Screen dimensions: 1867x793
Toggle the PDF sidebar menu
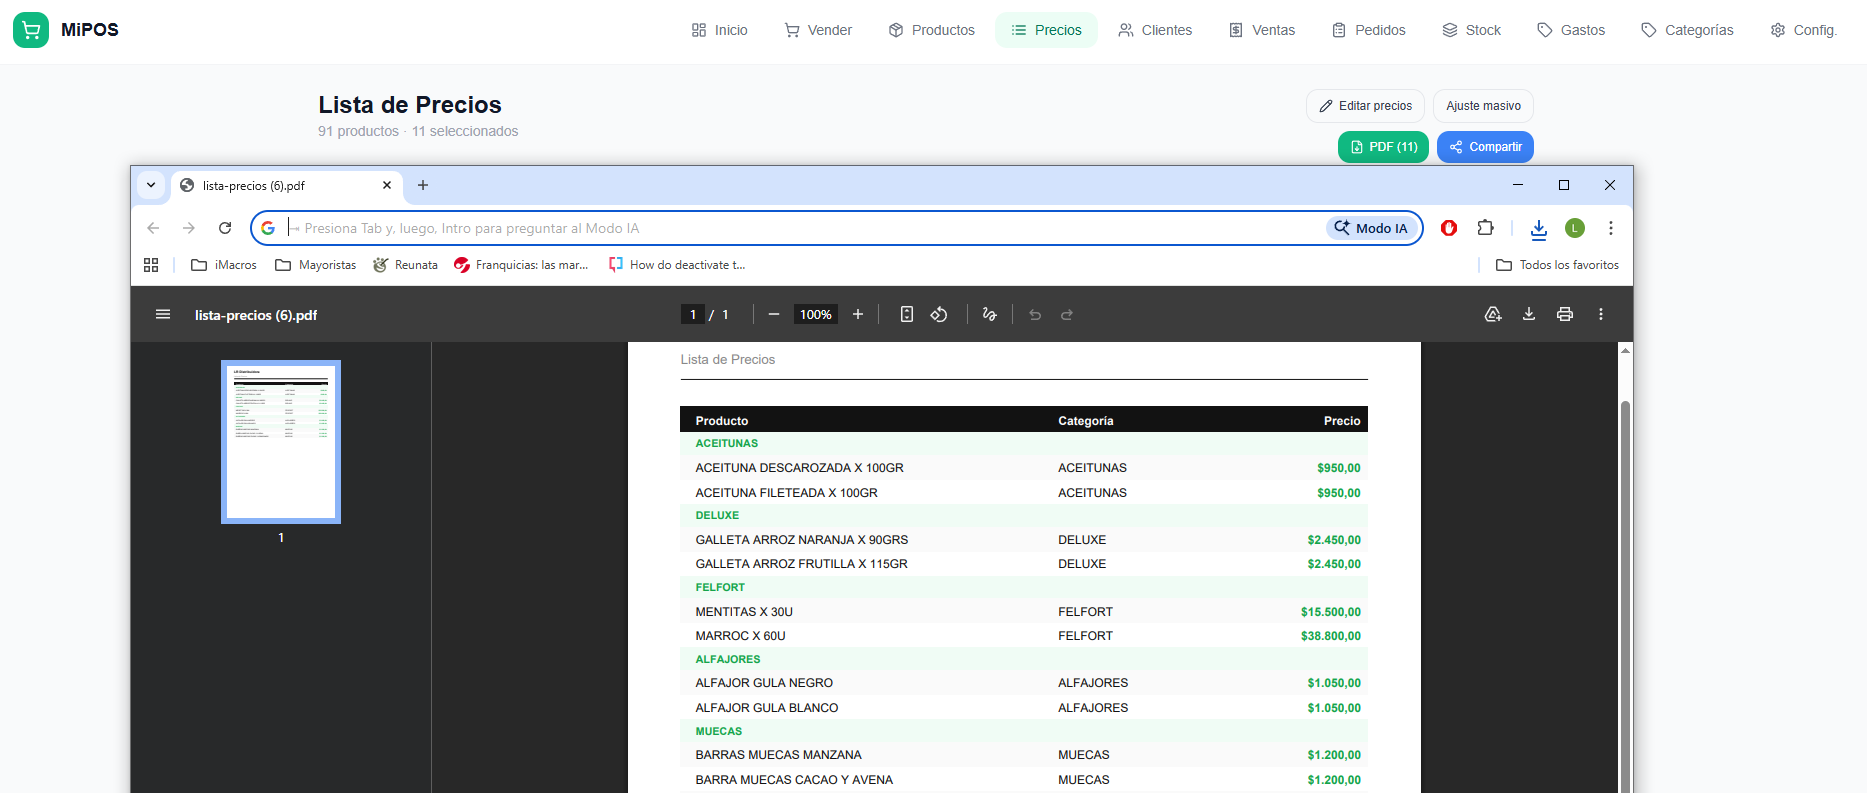coord(163,315)
